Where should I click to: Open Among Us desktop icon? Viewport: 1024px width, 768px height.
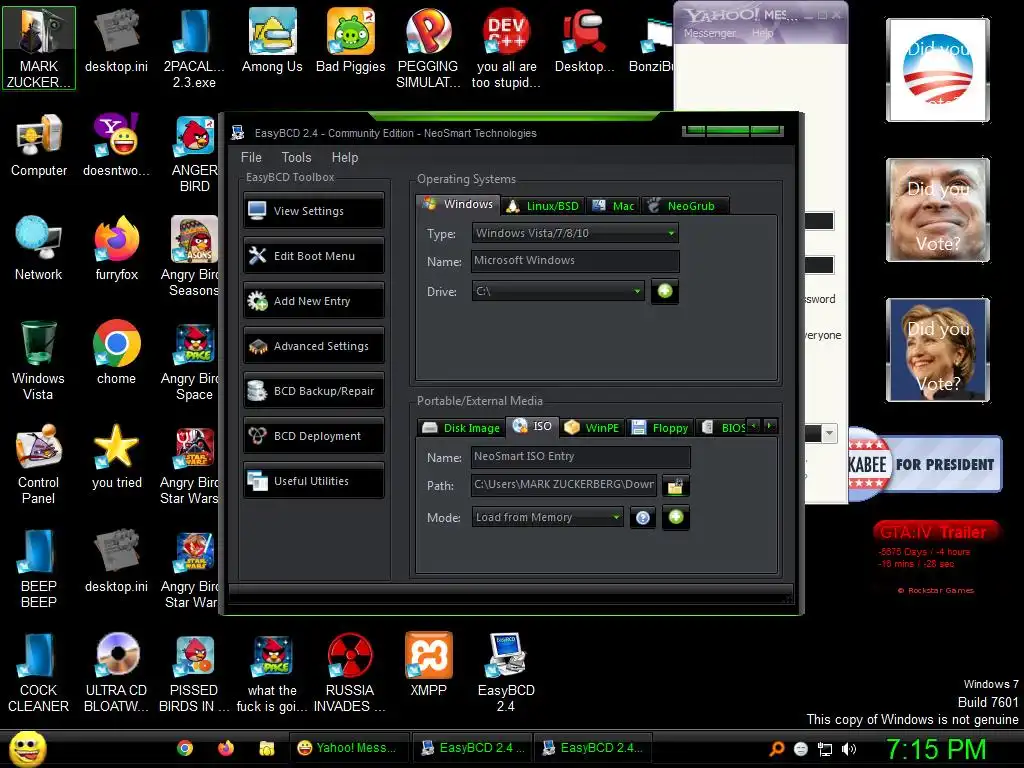click(272, 40)
